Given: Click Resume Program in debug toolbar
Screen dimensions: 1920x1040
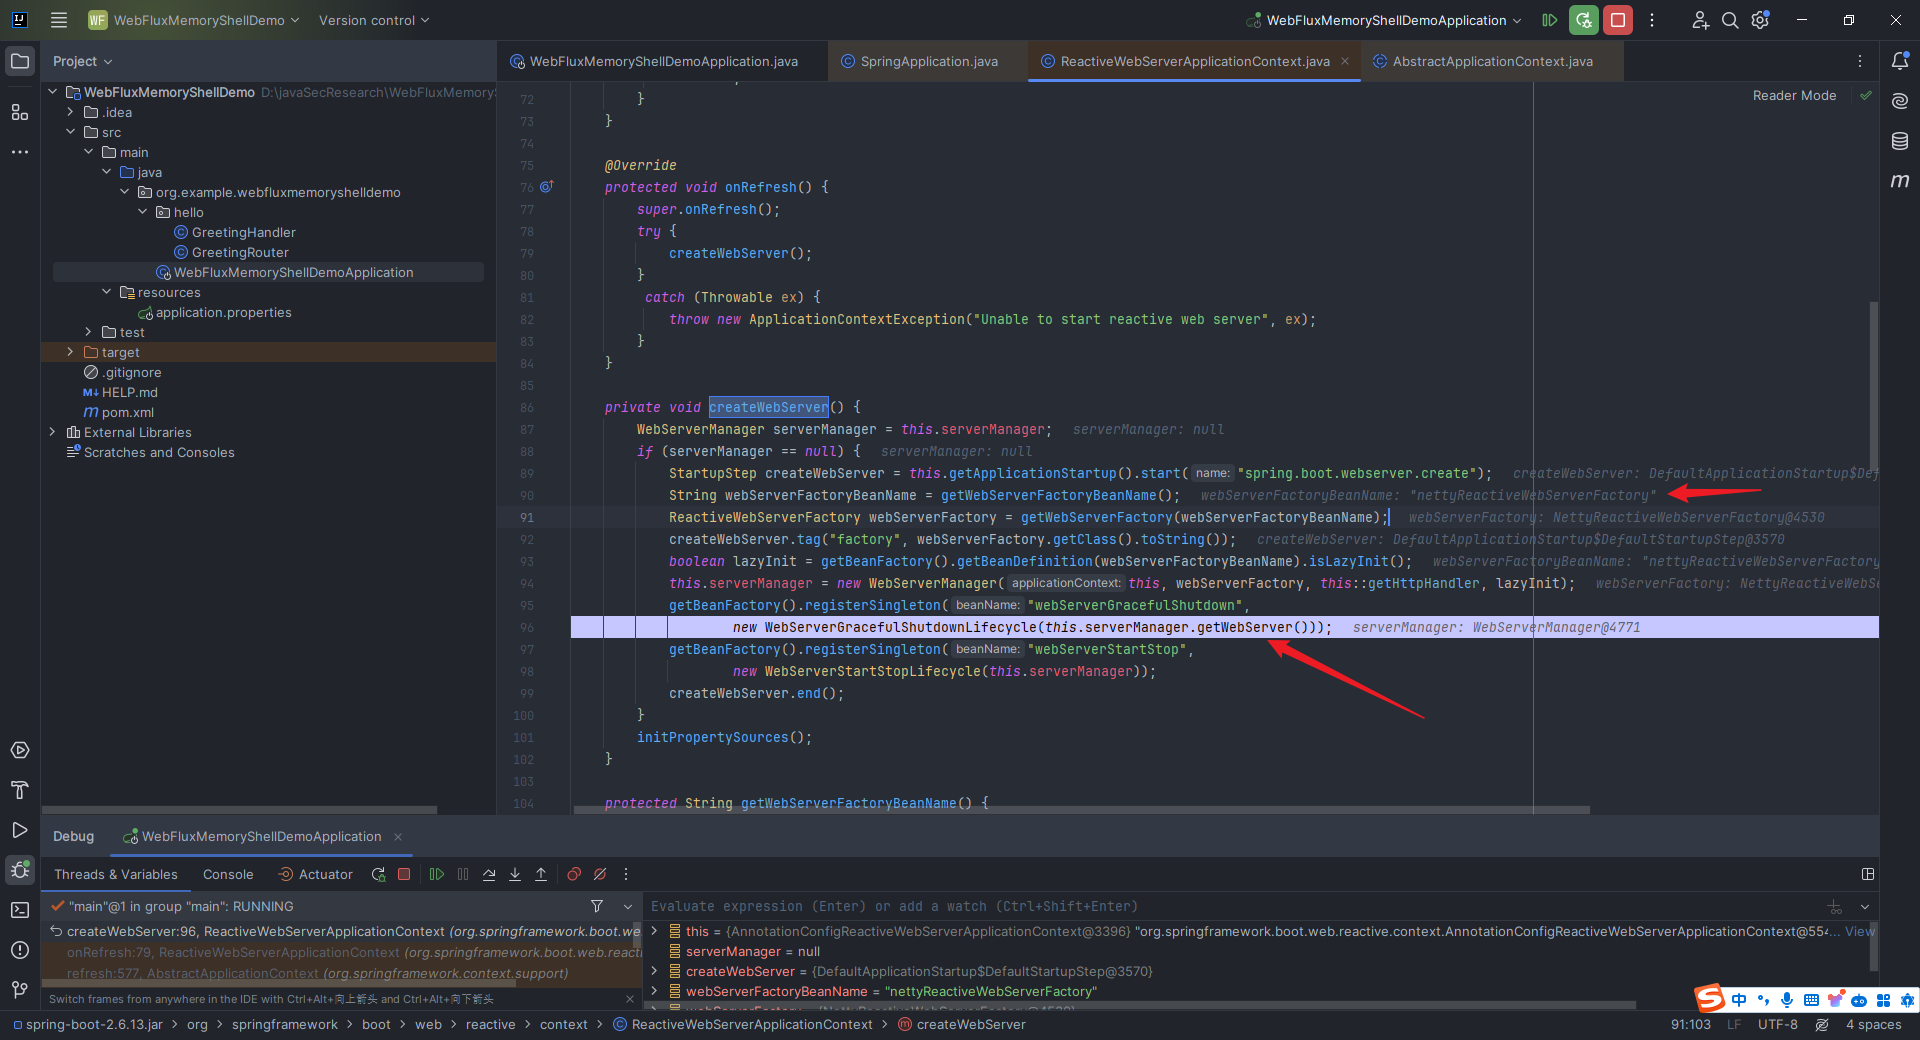Looking at the screenshot, I should tap(437, 874).
